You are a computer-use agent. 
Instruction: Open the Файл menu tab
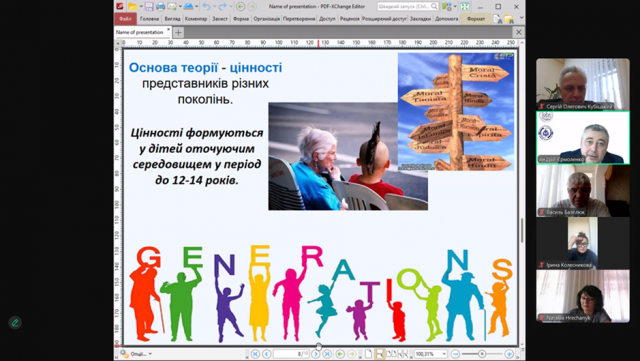125,19
